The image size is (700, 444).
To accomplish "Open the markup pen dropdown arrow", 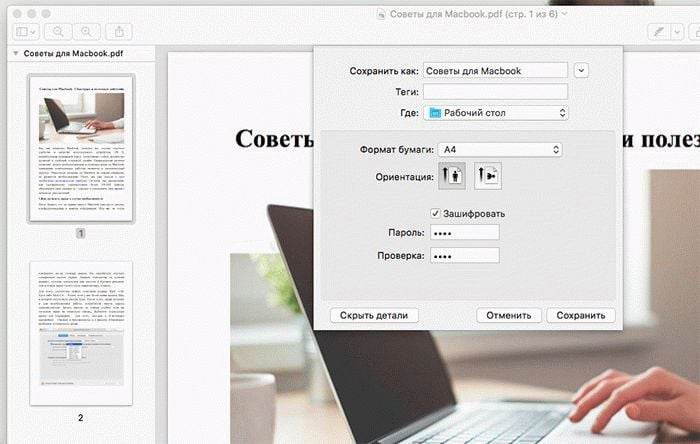I will pos(677,32).
